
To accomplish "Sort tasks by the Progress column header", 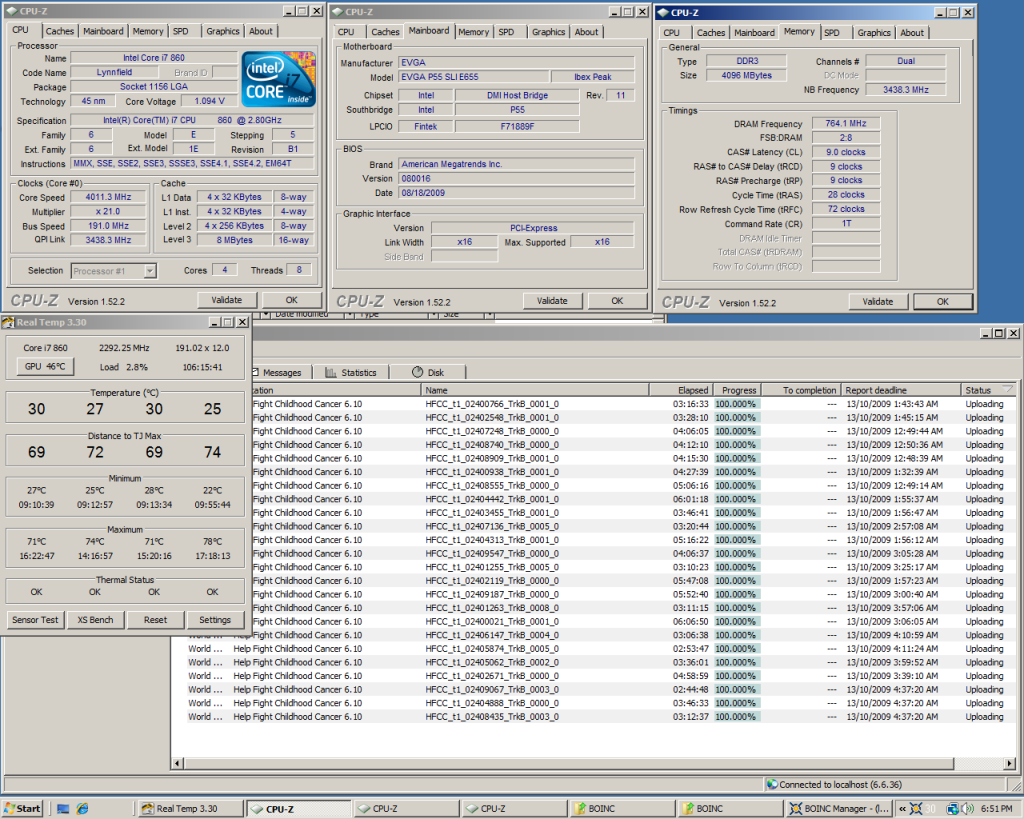I will 737,390.
